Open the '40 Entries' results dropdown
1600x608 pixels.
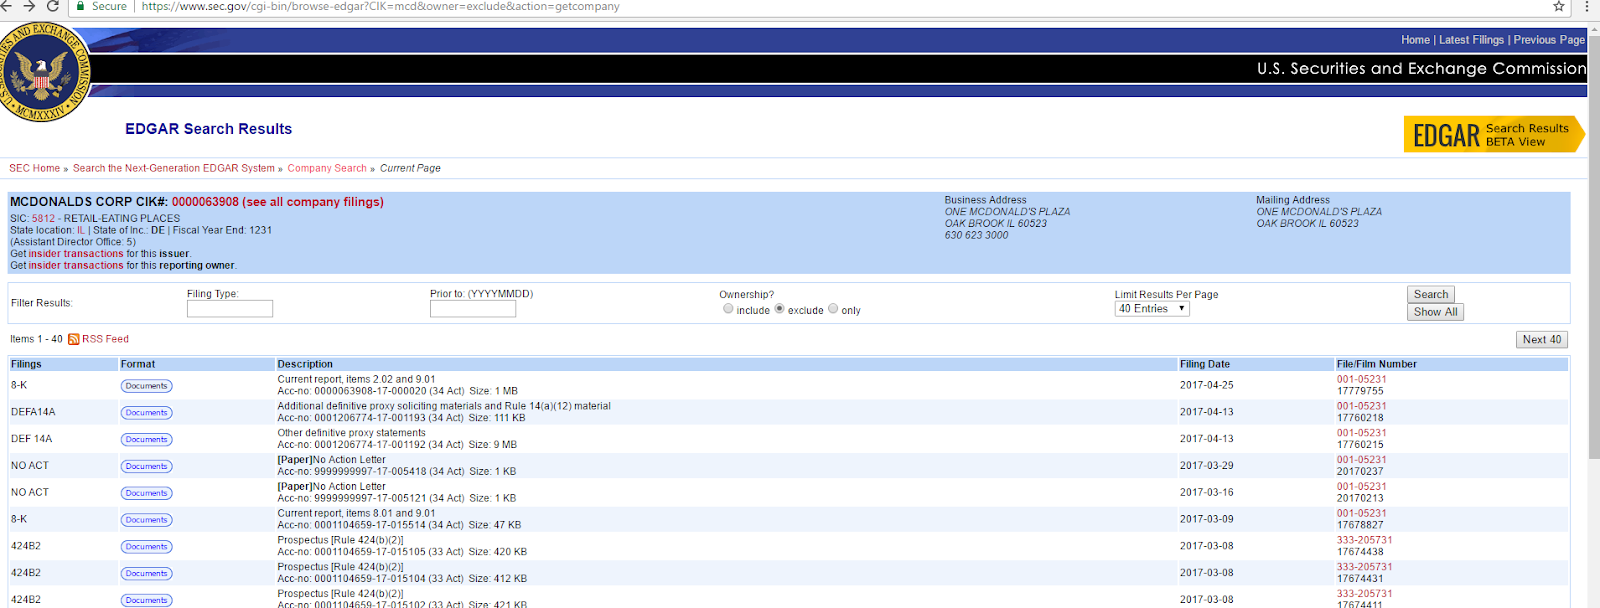1152,309
